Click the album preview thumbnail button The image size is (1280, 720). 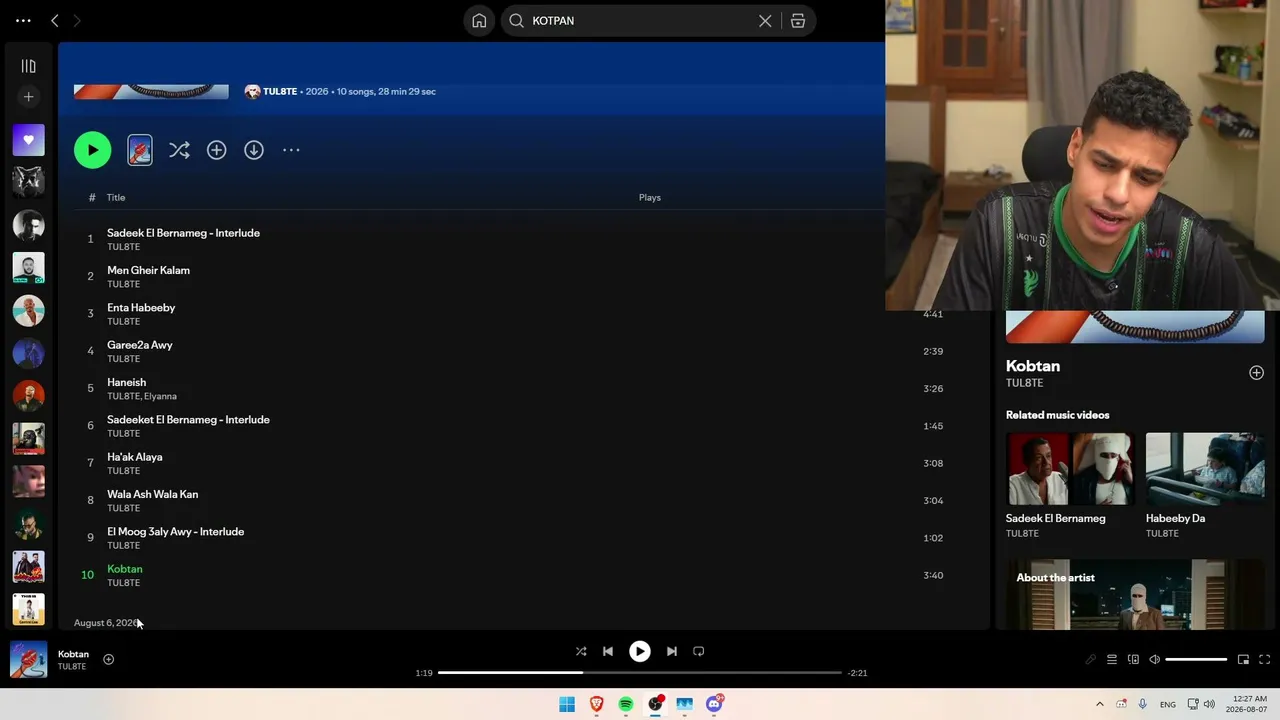coord(140,150)
